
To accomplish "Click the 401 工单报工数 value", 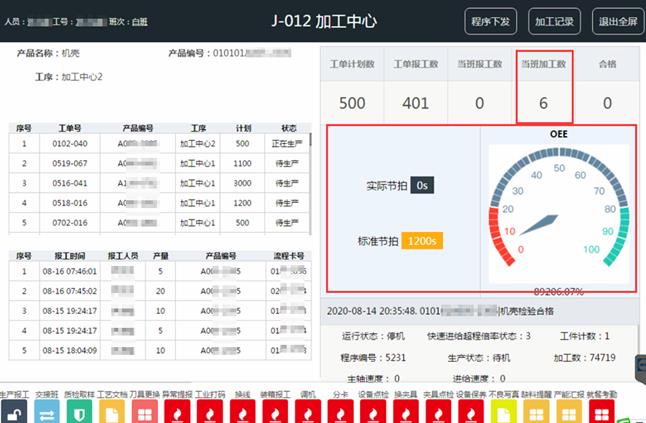I will pyautogui.click(x=416, y=103).
